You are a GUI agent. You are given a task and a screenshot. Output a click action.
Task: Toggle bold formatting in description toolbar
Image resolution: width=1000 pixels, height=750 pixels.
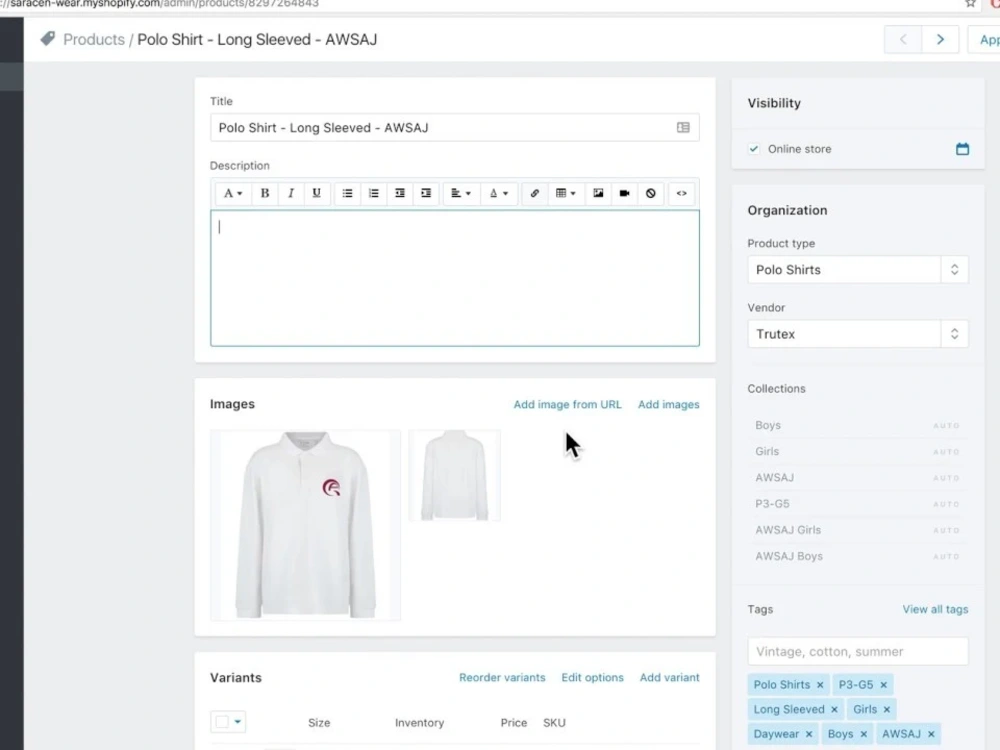coord(265,193)
